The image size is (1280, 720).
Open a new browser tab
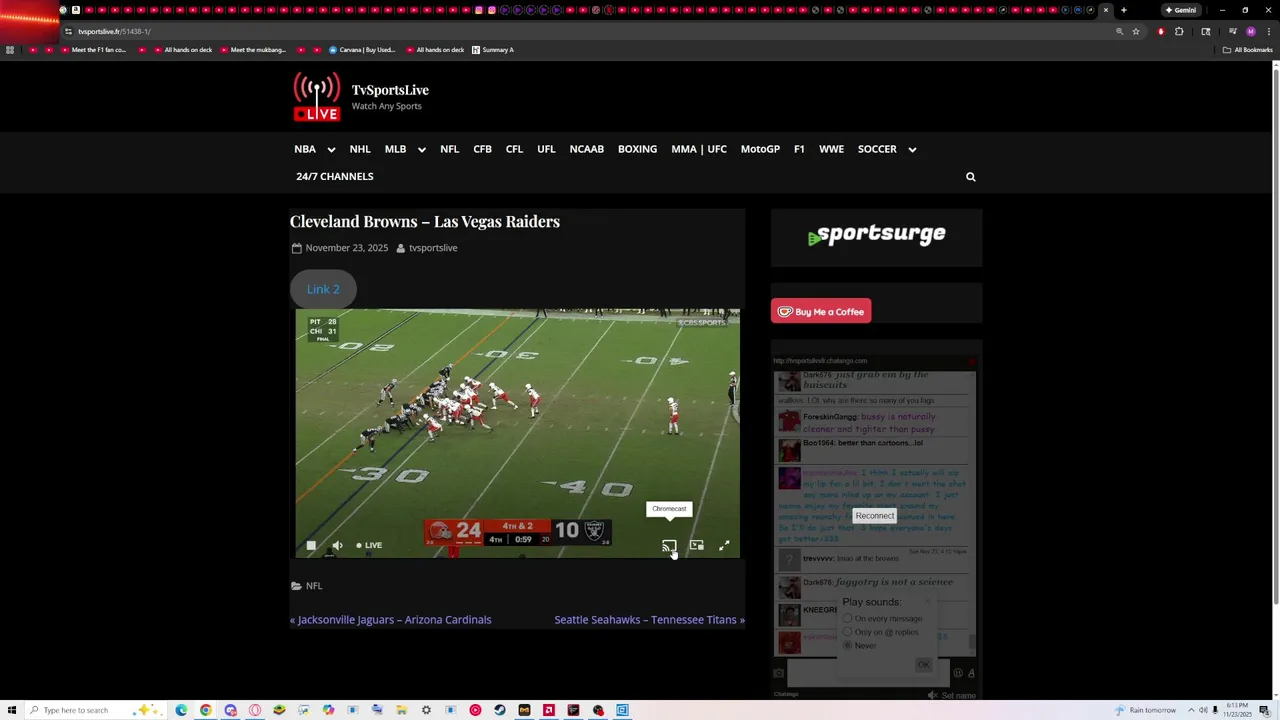click(x=1123, y=10)
